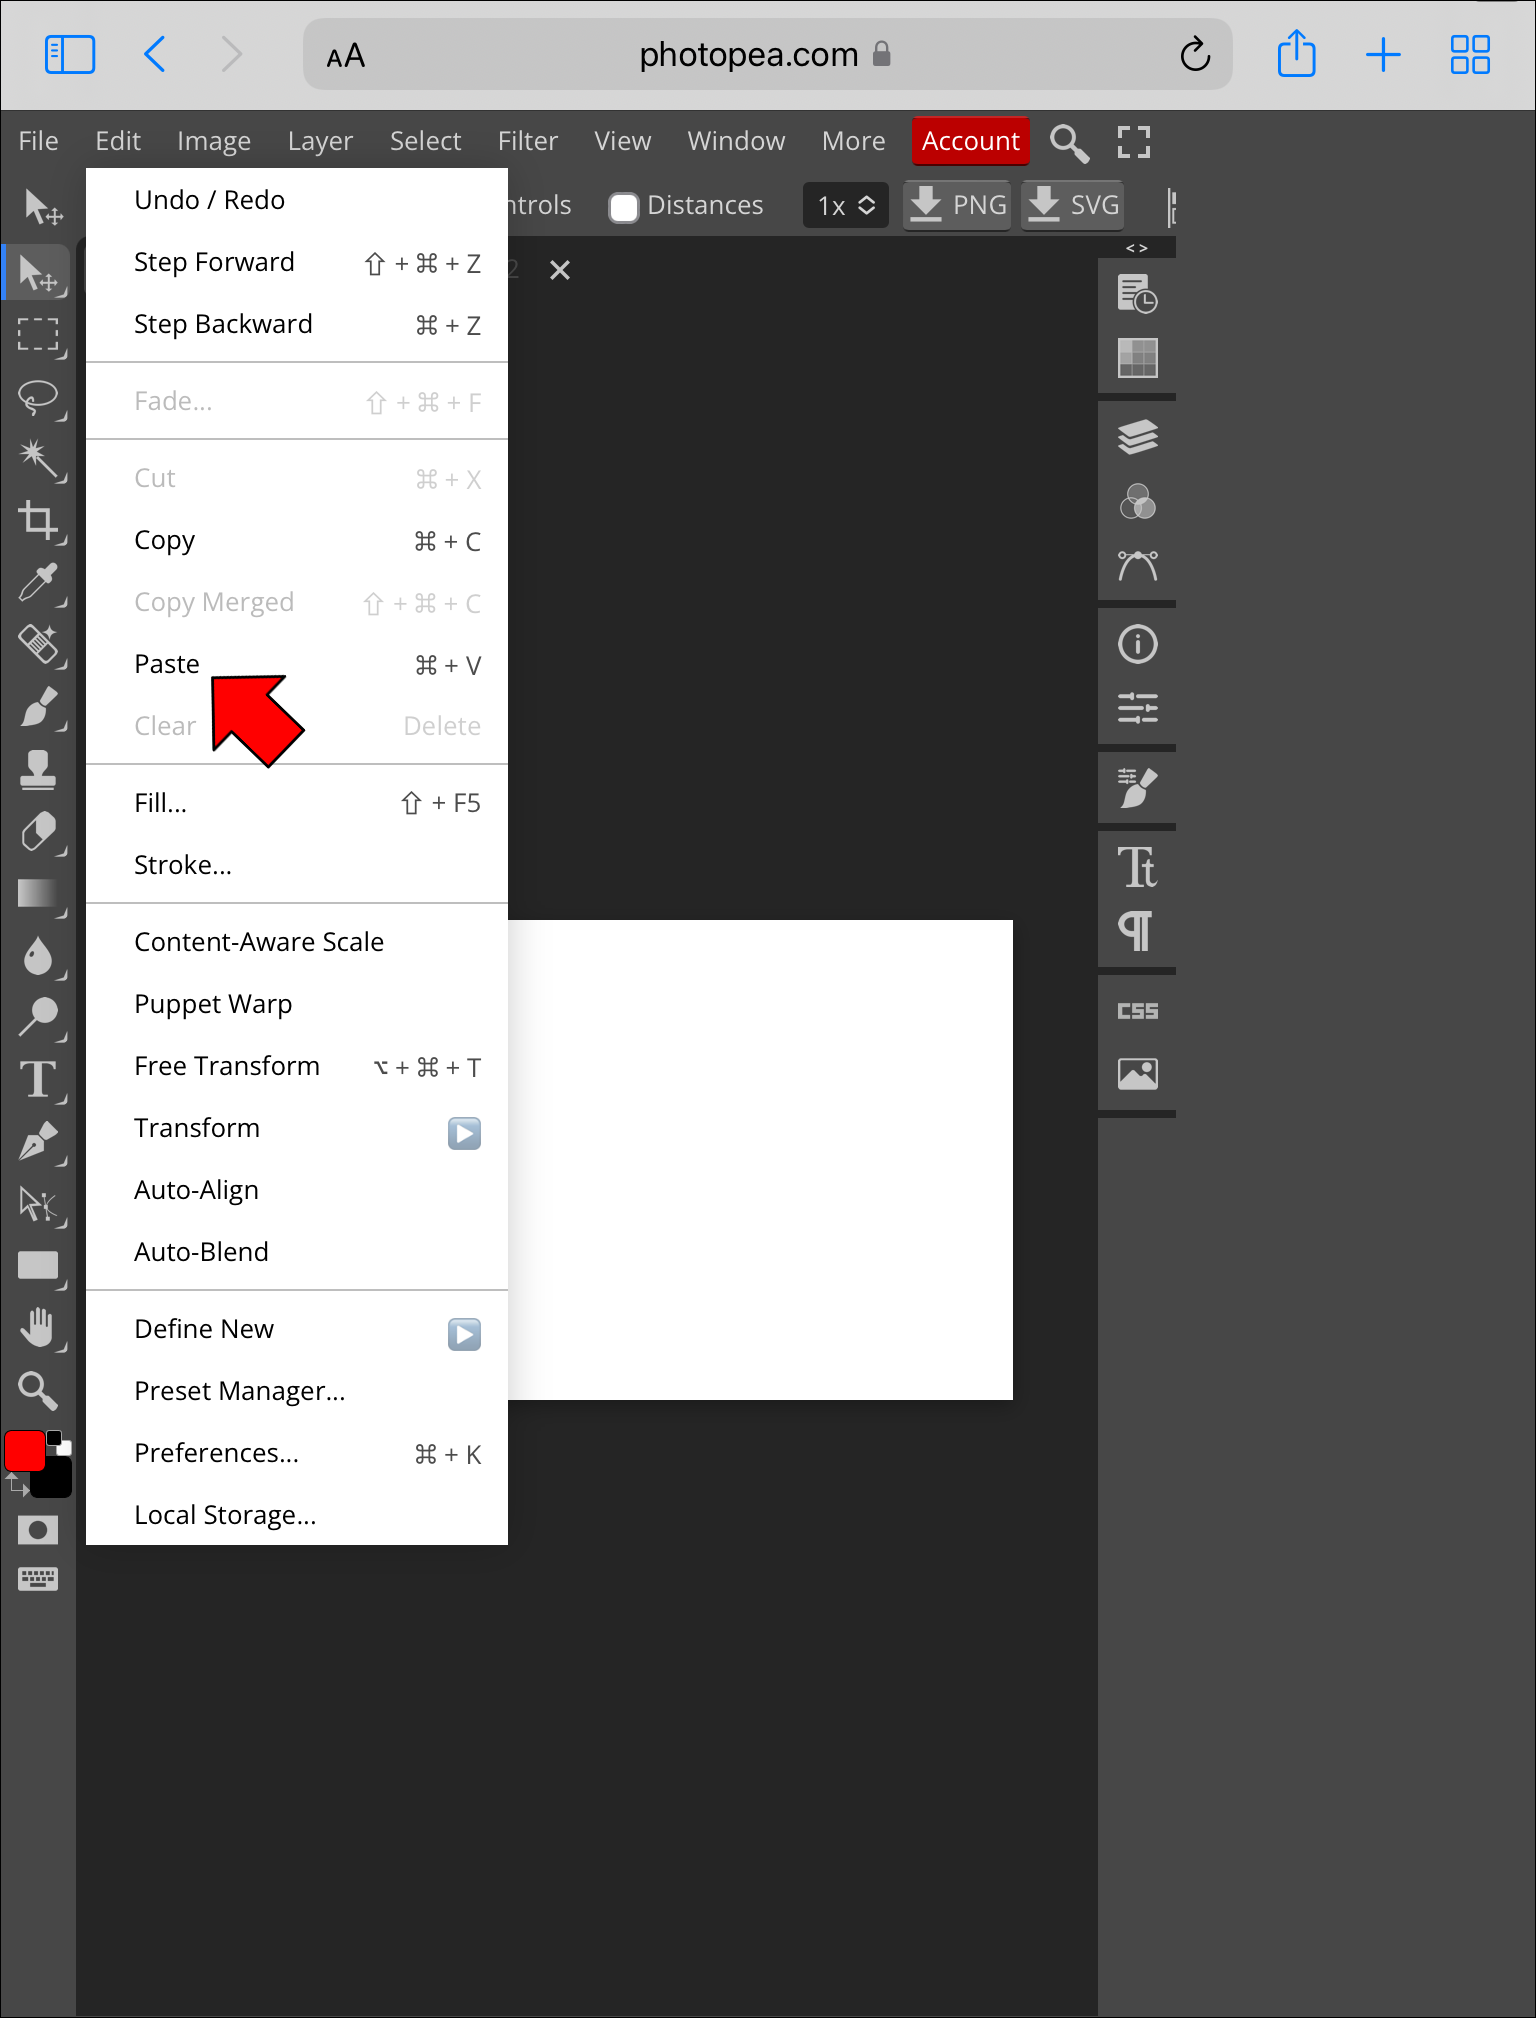Open the Brush settings panel icon

(x=1137, y=787)
